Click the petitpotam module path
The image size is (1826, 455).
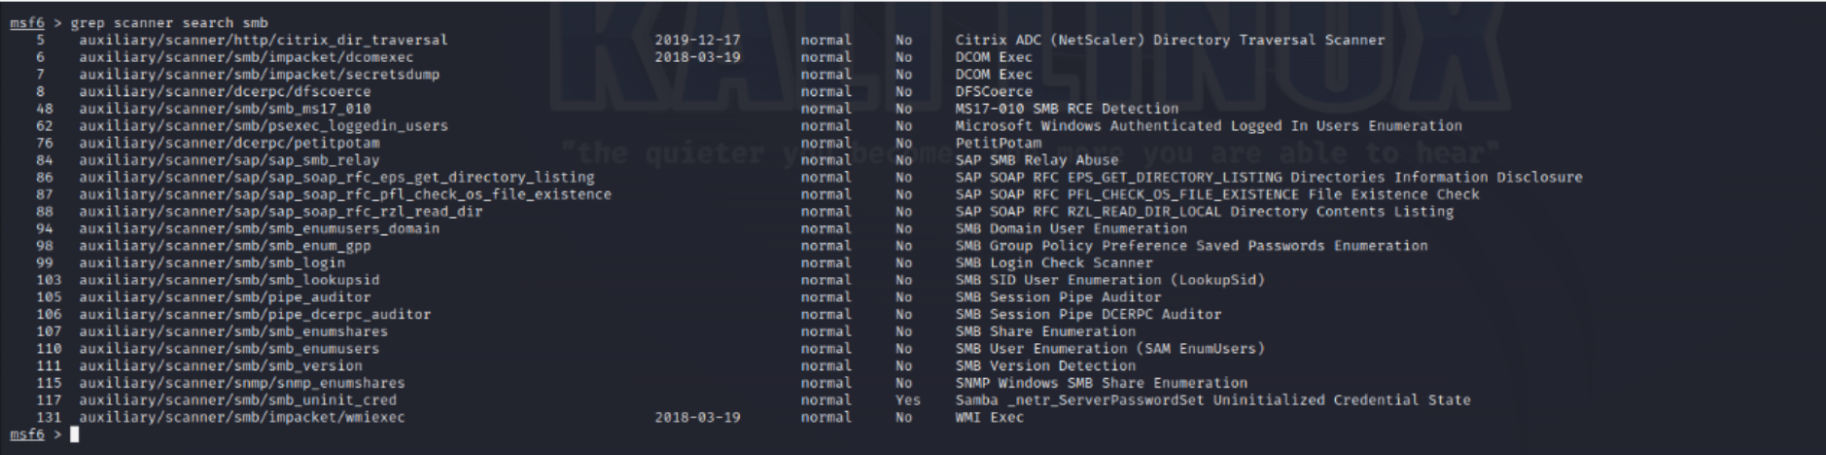229,143
